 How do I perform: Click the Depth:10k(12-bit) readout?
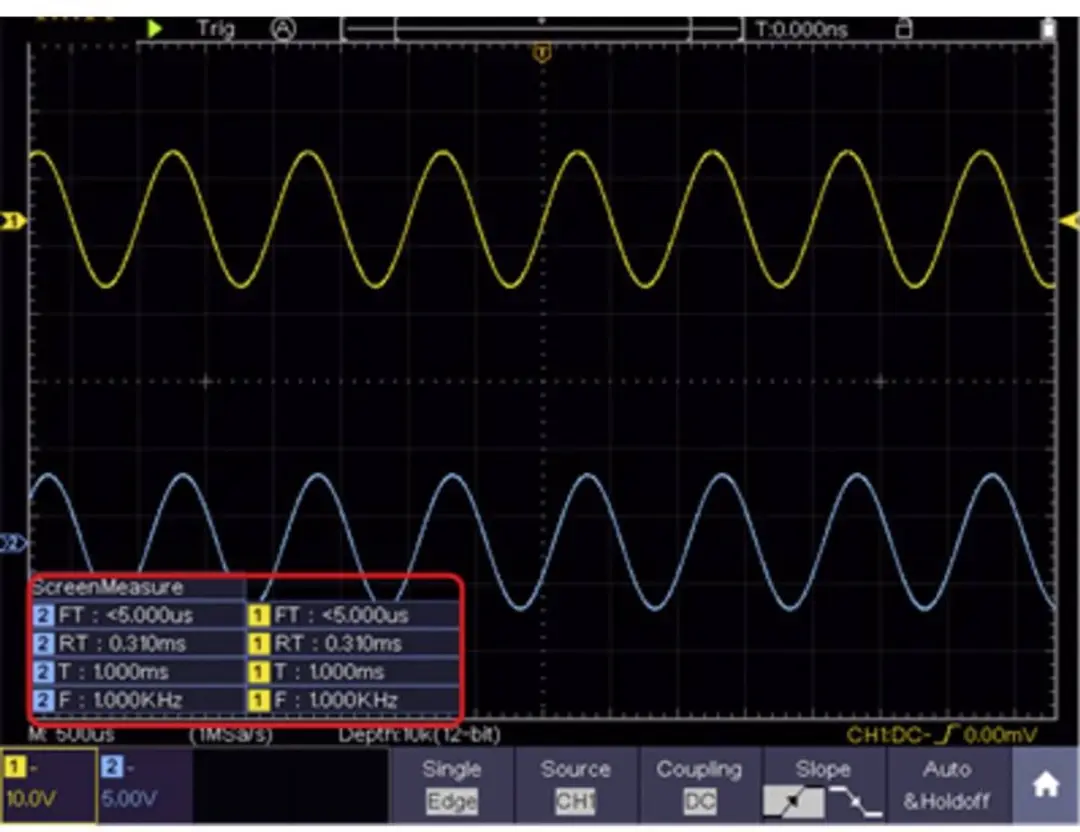coord(419,735)
